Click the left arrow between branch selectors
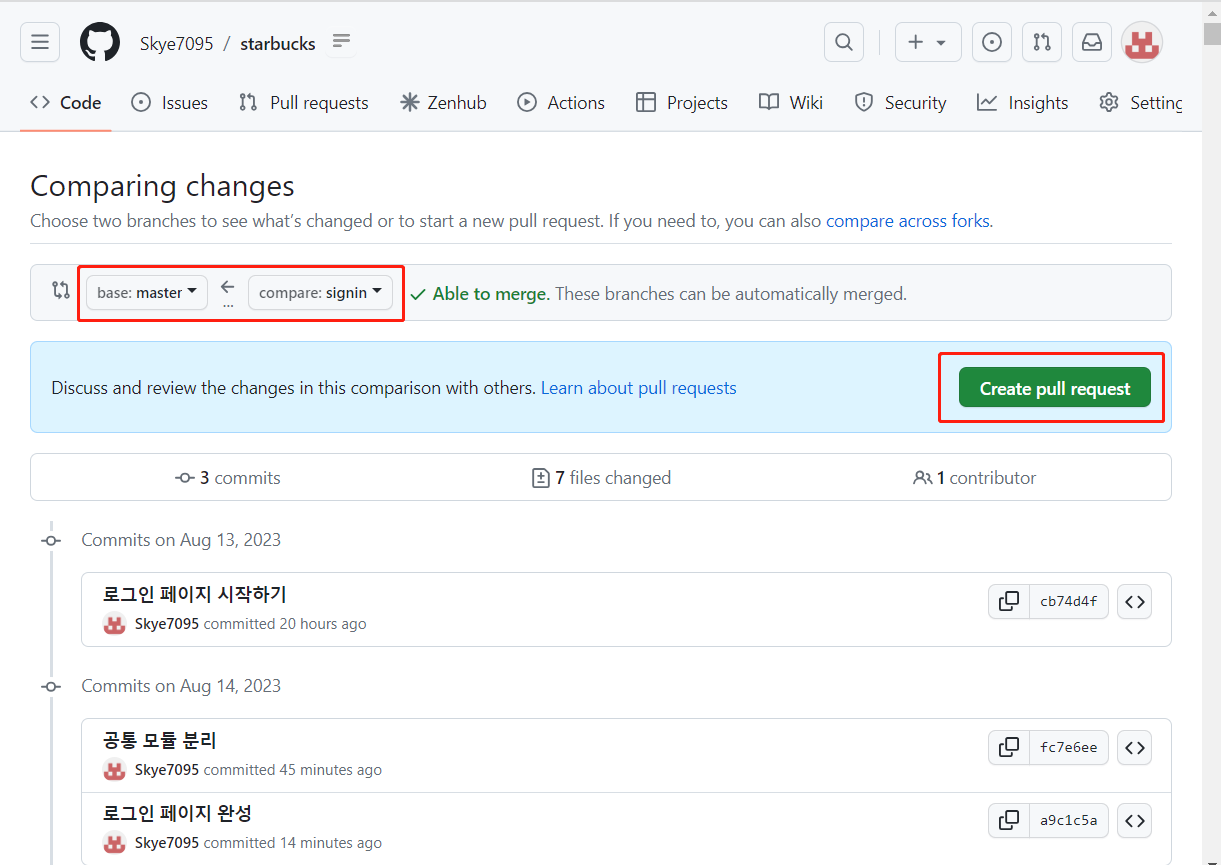 click(228, 287)
